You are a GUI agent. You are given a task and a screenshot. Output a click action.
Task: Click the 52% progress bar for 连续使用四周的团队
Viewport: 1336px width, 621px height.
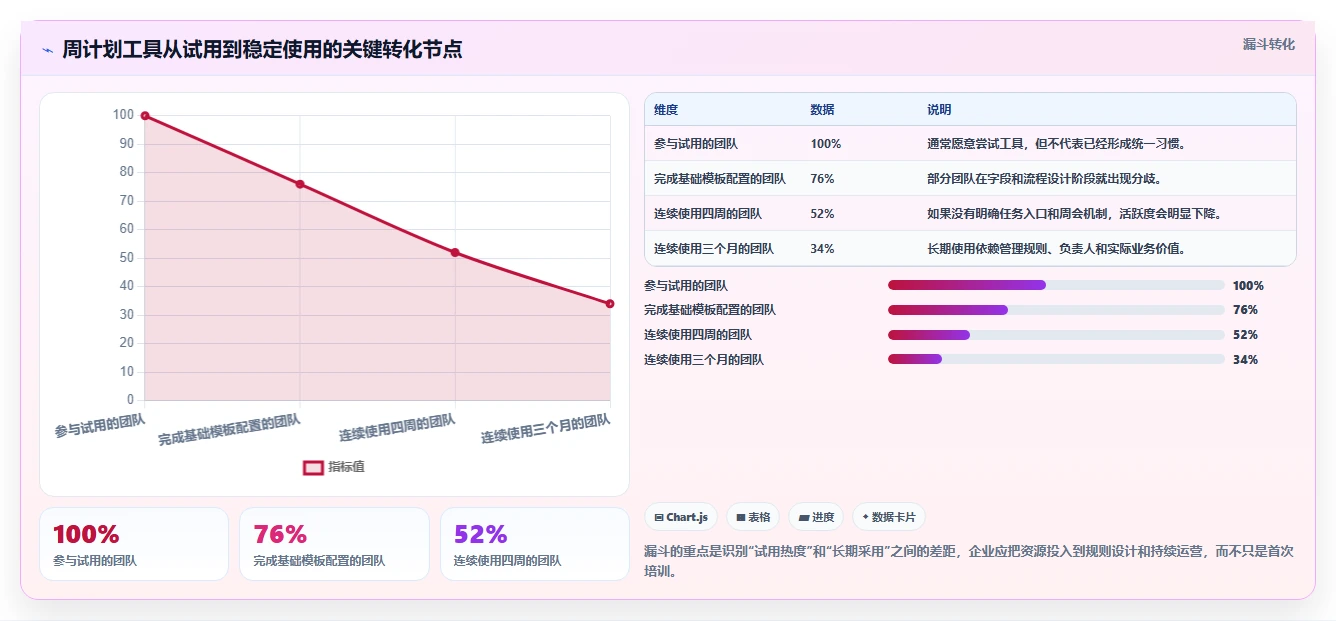point(1056,335)
